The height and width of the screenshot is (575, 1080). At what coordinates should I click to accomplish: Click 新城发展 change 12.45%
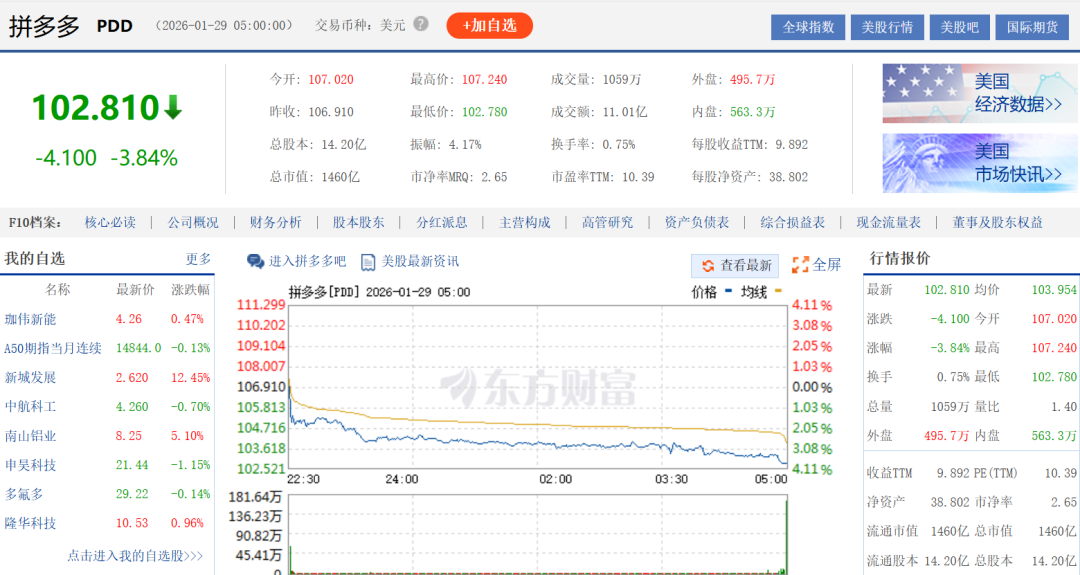click(x=191, y=377)
